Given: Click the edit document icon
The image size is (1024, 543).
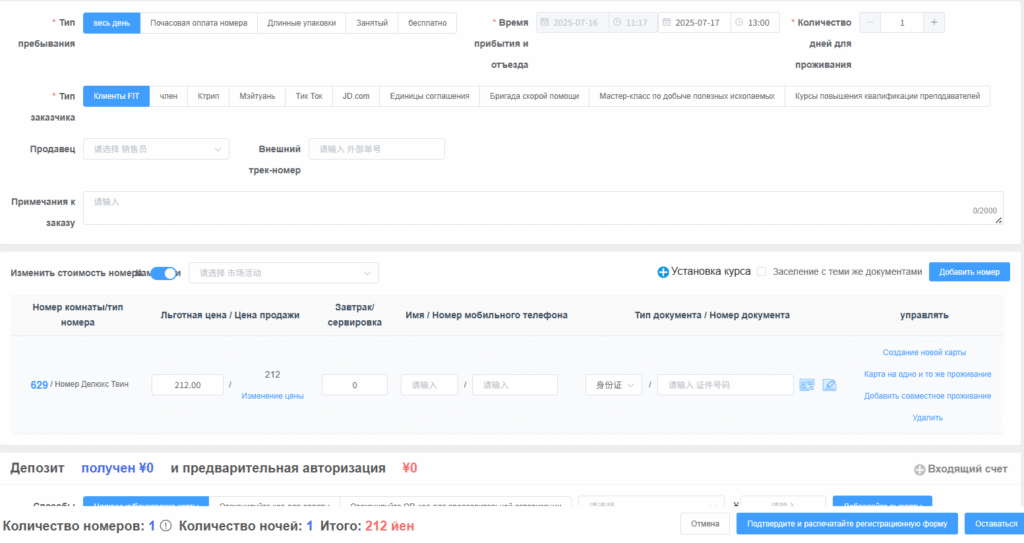Looking at the screenshot, I should (x=829, y=385).
